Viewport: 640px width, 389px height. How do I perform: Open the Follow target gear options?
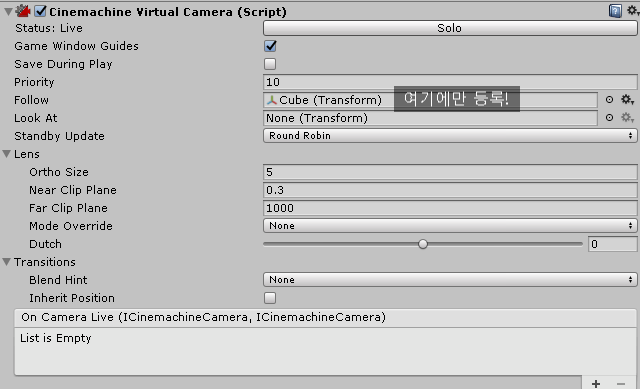627,100
